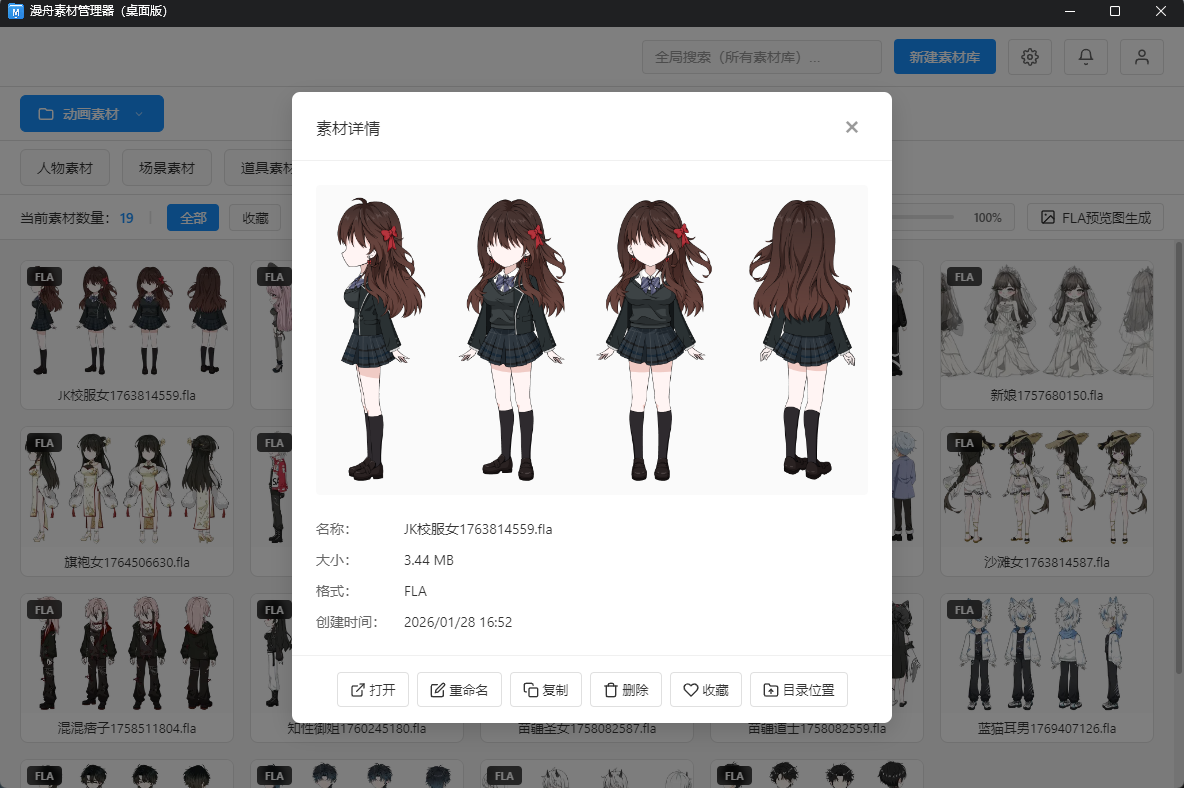Select the 人物素材 category tab

pos(65,168)
